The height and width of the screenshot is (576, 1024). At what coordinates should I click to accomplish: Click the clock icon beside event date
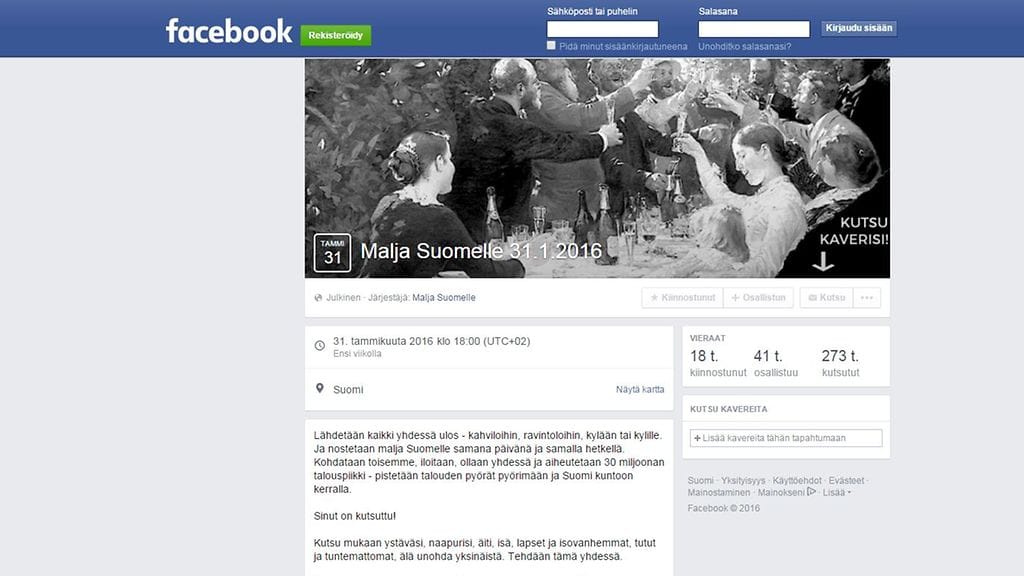pos(319,345)
